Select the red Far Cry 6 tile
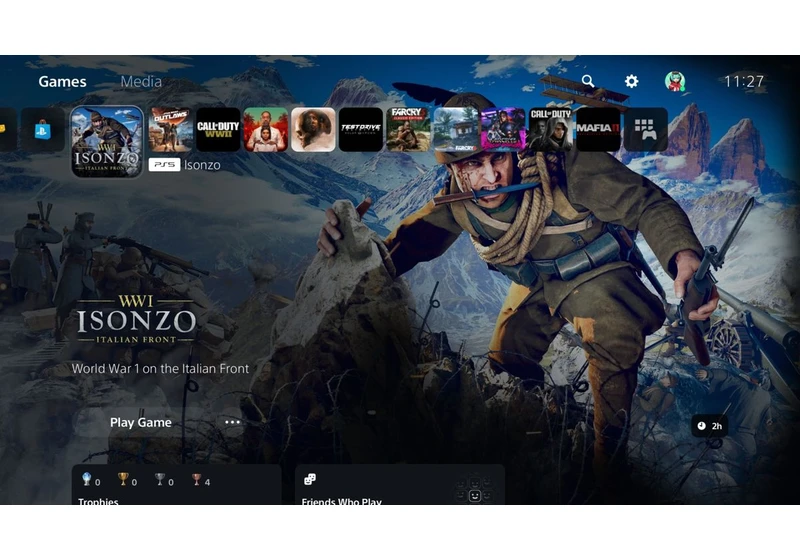 266,130
